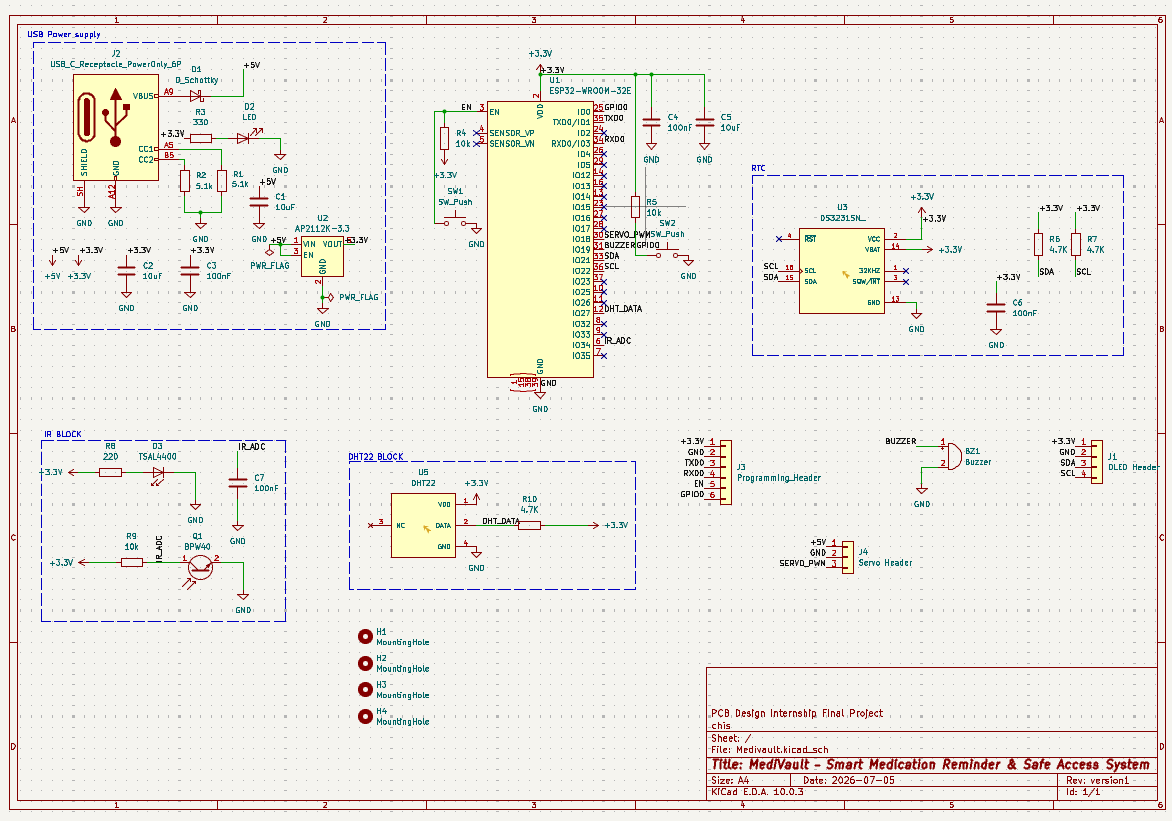The width and height of the screenshot is (1172, 821).
Task: Click the "RTC" block label
Action: tap(758, 168)
